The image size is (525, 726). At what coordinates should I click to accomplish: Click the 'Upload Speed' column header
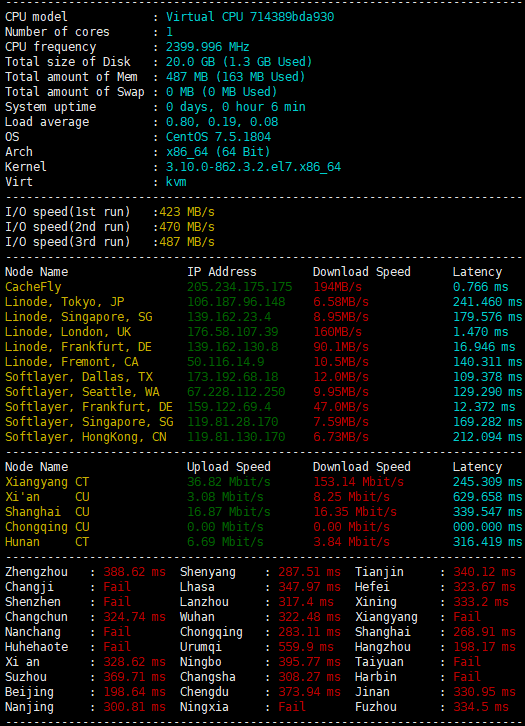[x=229, y=467]
